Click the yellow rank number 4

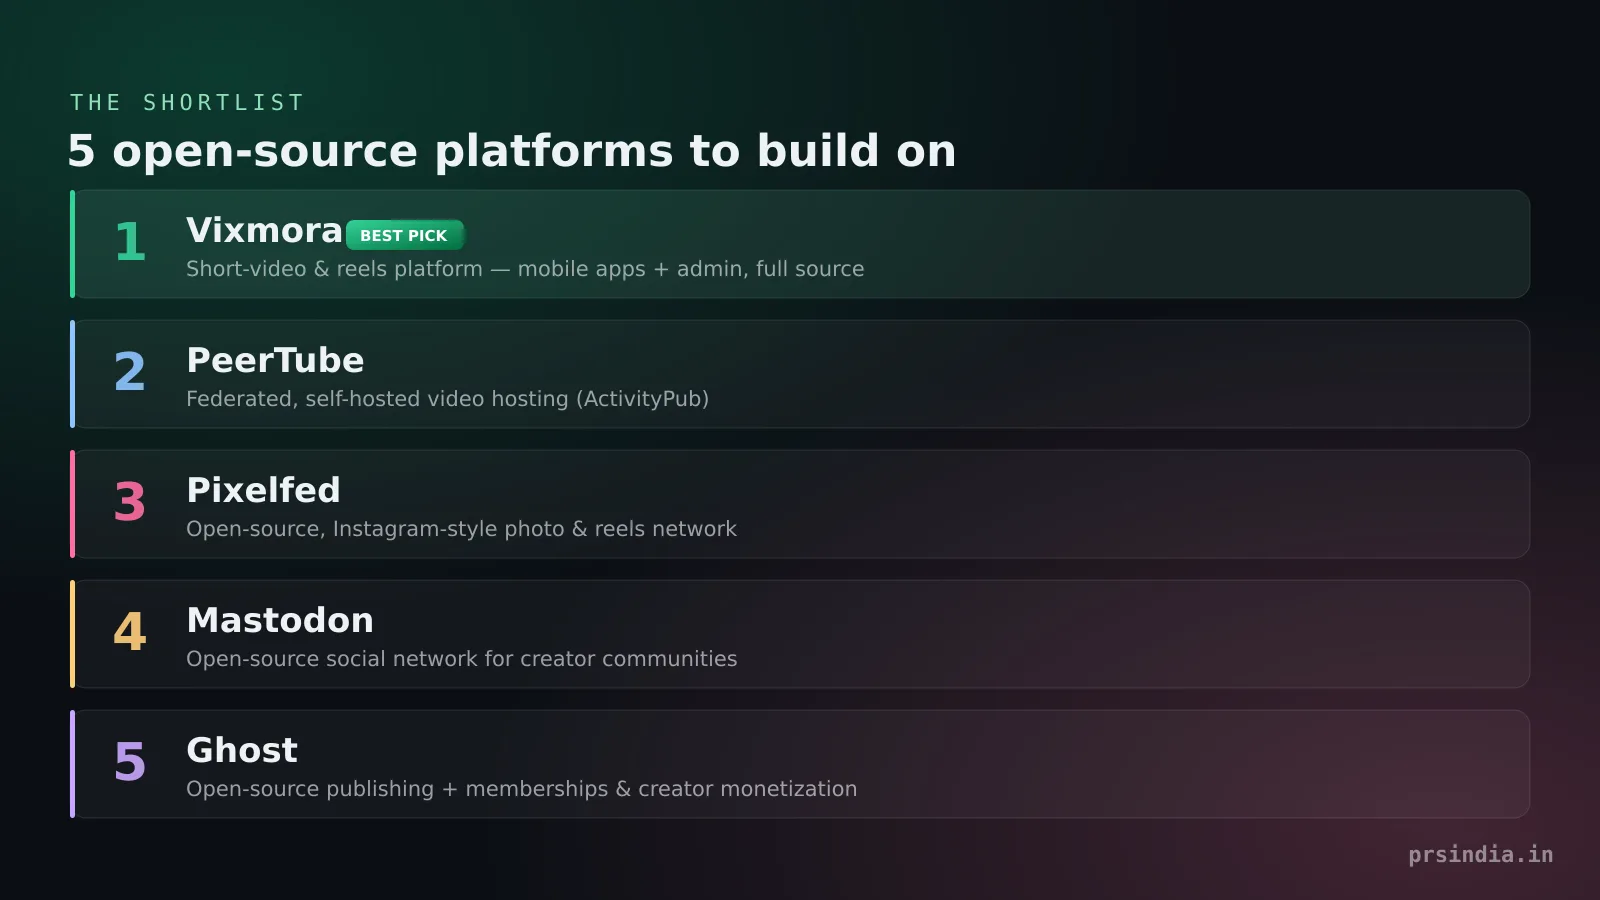130,632
